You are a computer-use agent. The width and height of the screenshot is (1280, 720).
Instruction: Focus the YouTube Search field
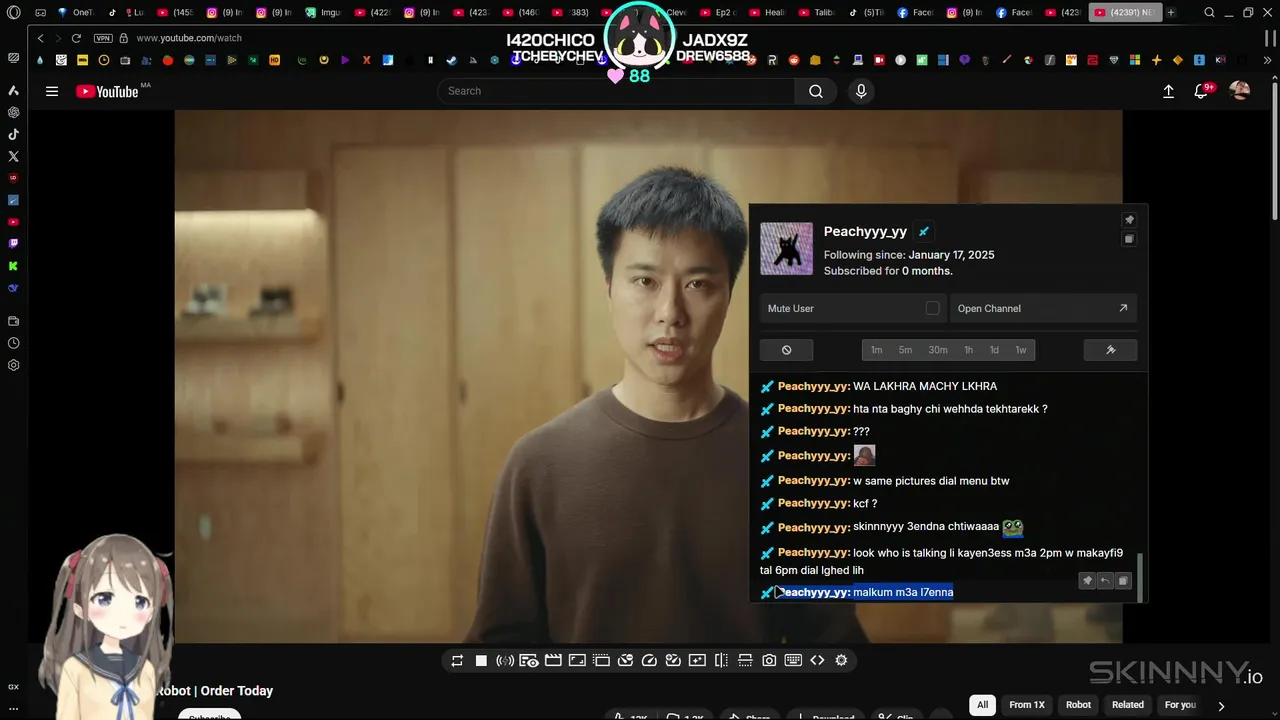(615, 91)
